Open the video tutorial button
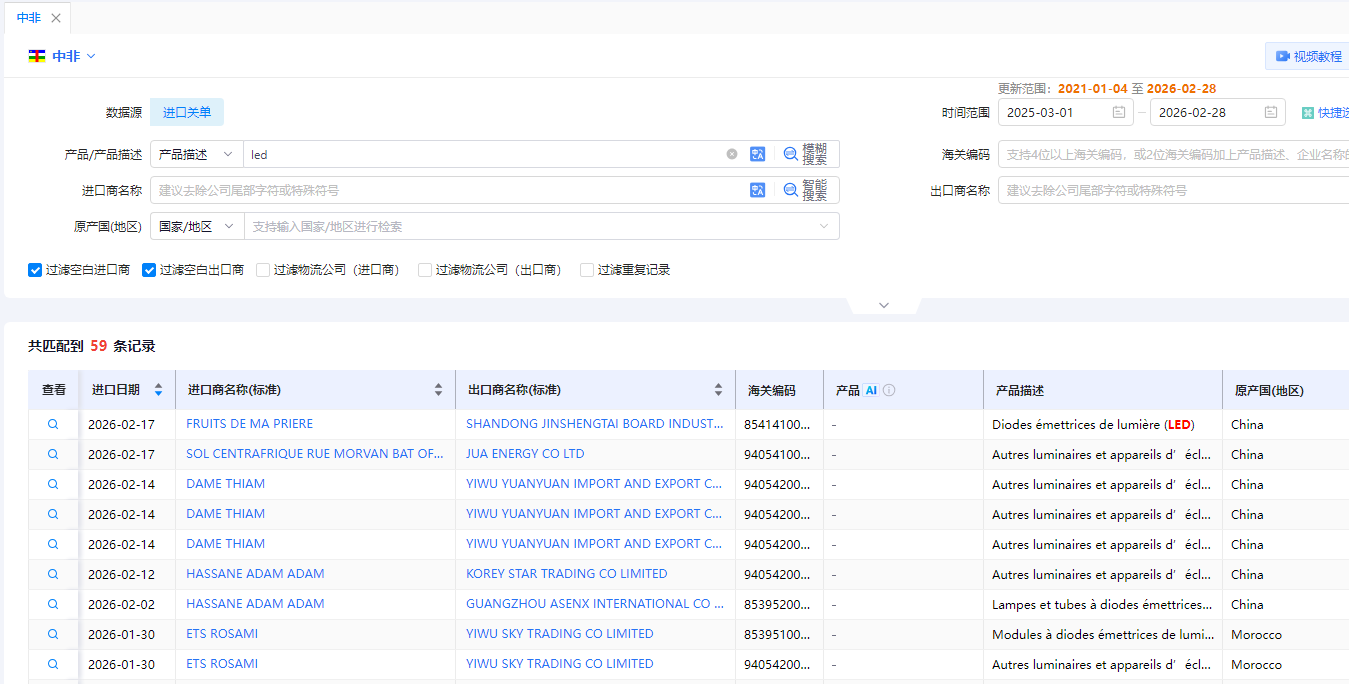1349x684 pixels. point(1308,56)
